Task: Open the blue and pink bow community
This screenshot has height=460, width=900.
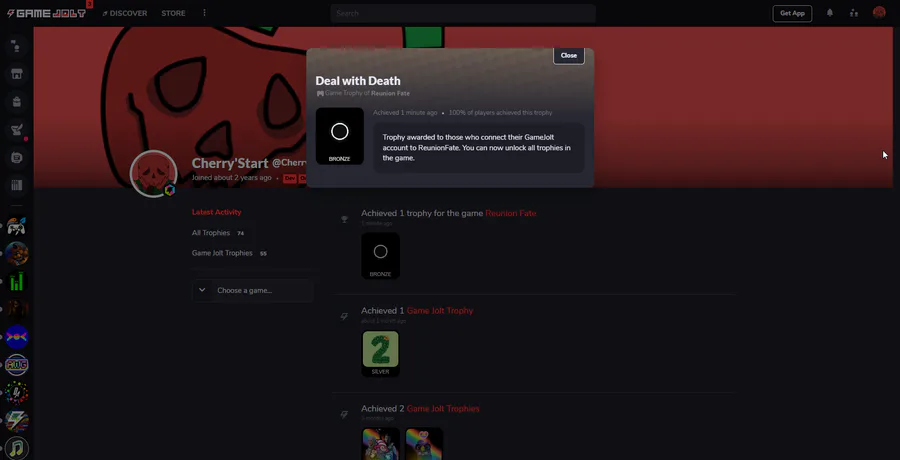Action: click(17, 337)
